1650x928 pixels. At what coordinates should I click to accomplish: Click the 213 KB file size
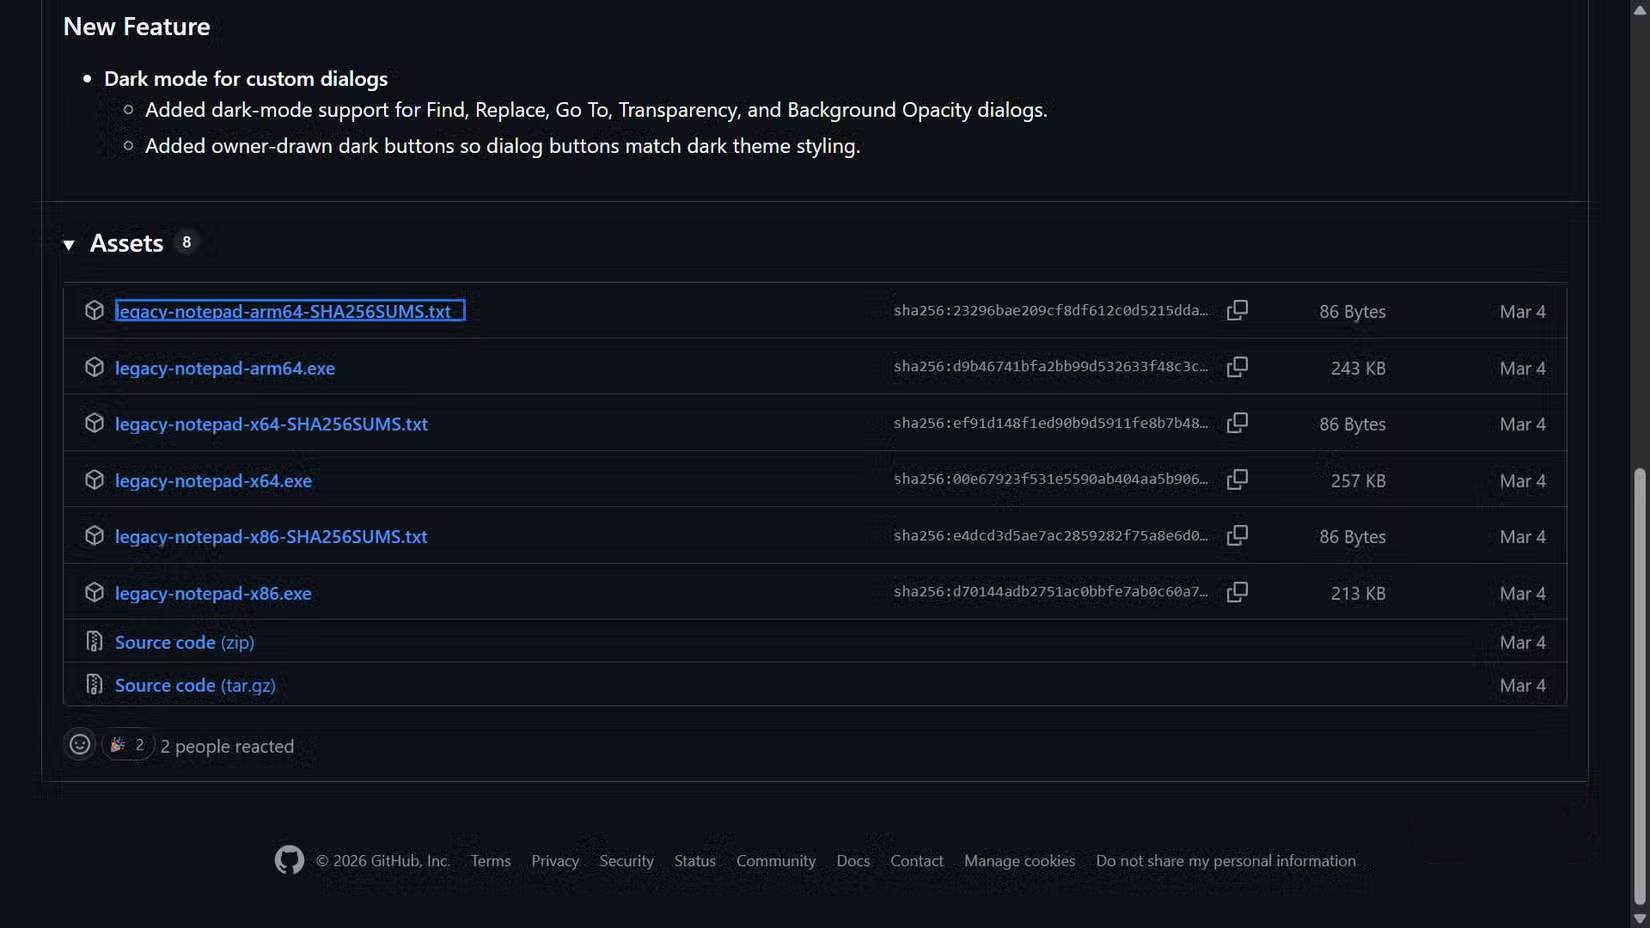coord(1358,593)
